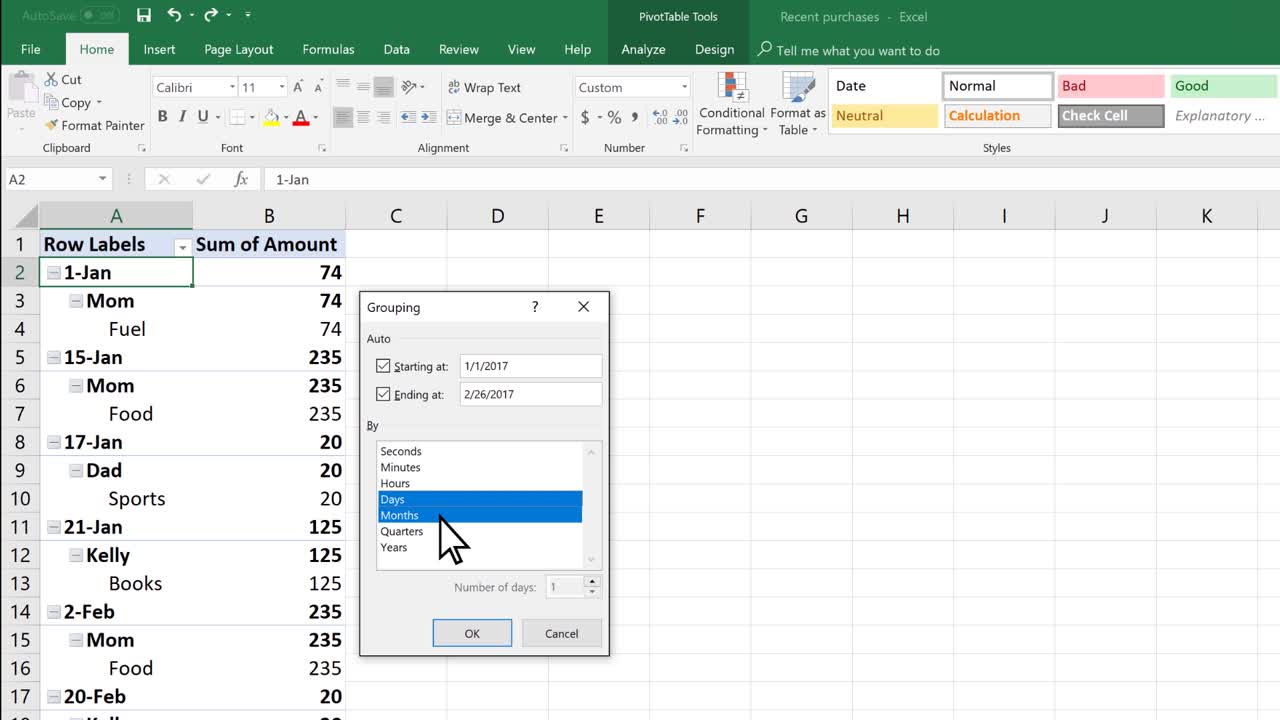Switch to the Formulas tab
This screenshot has width=1280, height=720.
coord(328,49)
